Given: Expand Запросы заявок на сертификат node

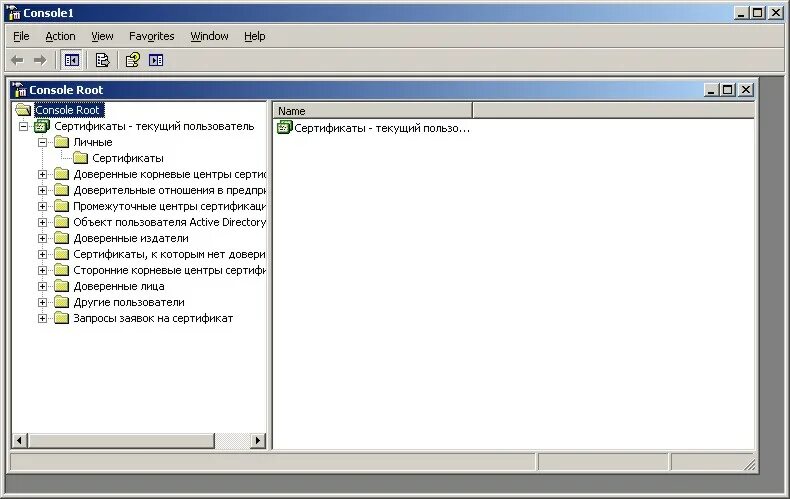Looking at the screenshot, I should [43, 318].
